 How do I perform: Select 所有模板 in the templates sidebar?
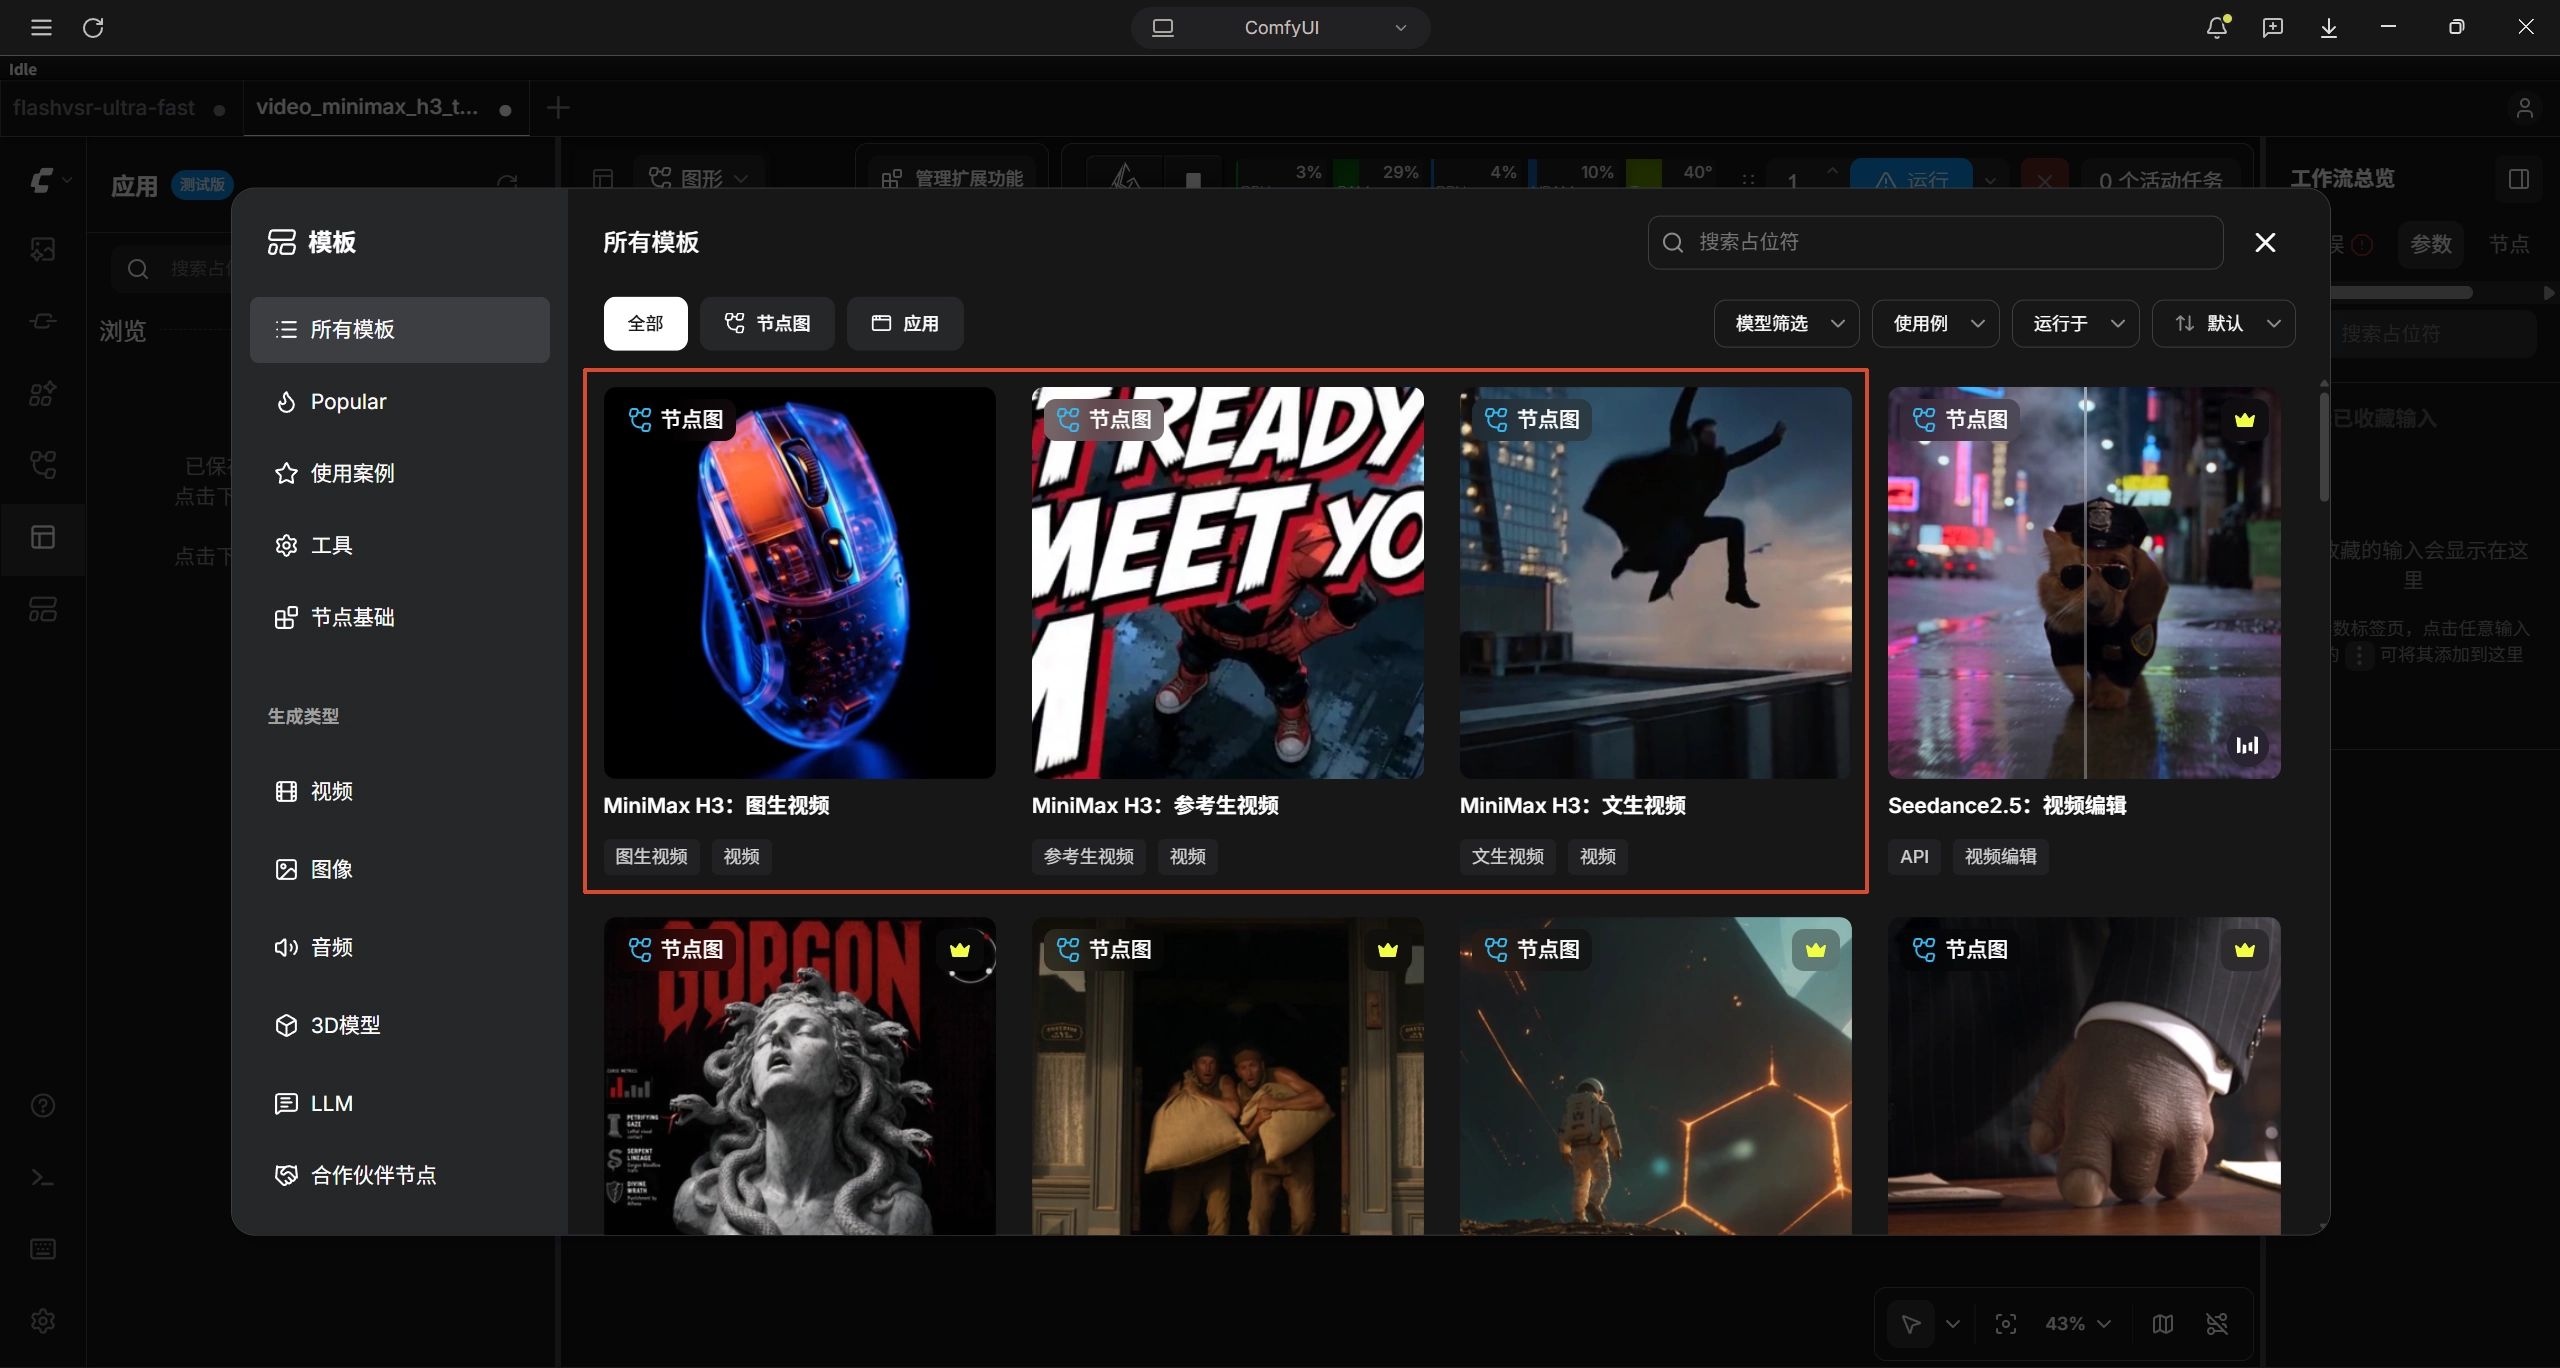click(400, 329)
